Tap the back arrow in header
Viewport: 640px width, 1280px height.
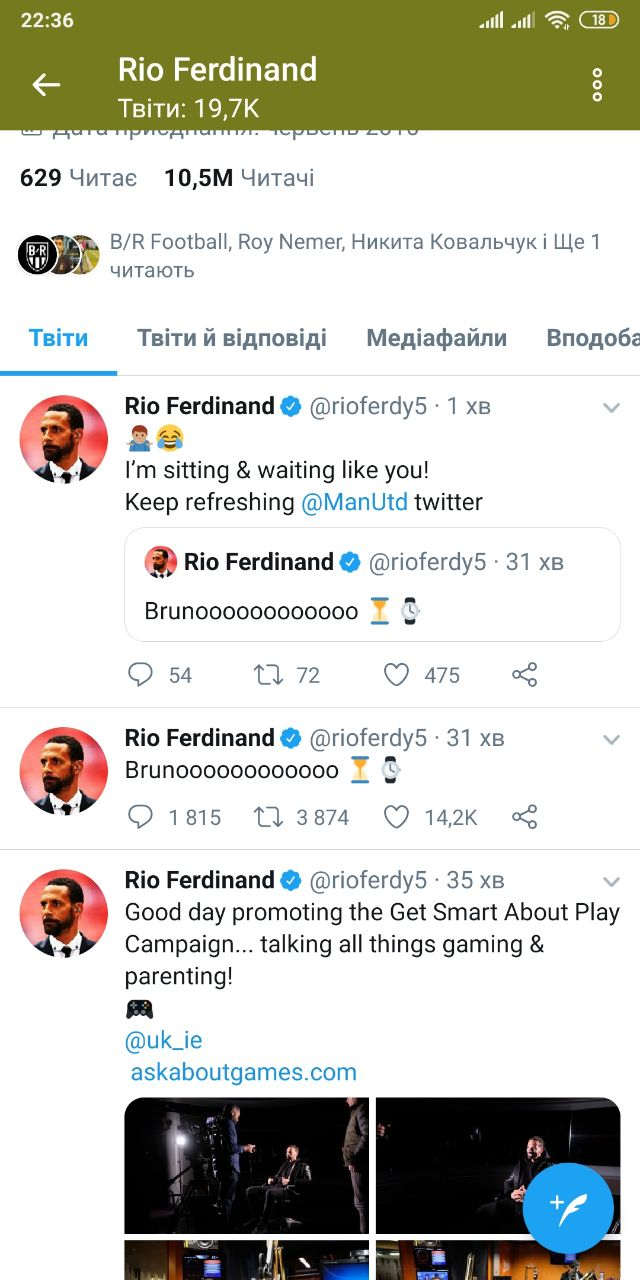46,85
